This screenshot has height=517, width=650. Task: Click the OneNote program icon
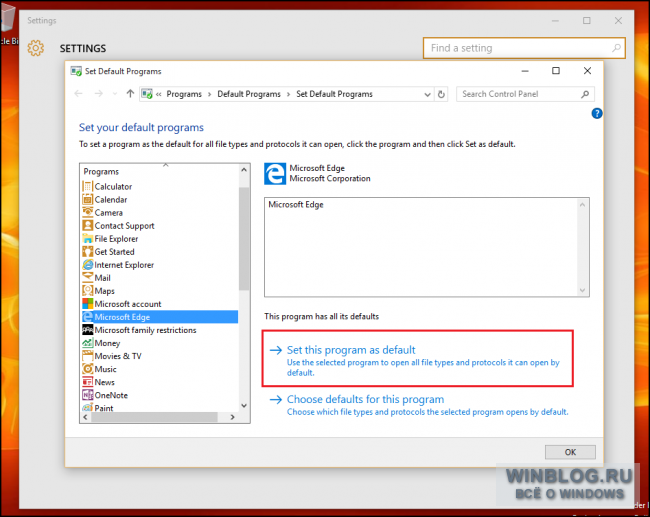click(87, 395)
